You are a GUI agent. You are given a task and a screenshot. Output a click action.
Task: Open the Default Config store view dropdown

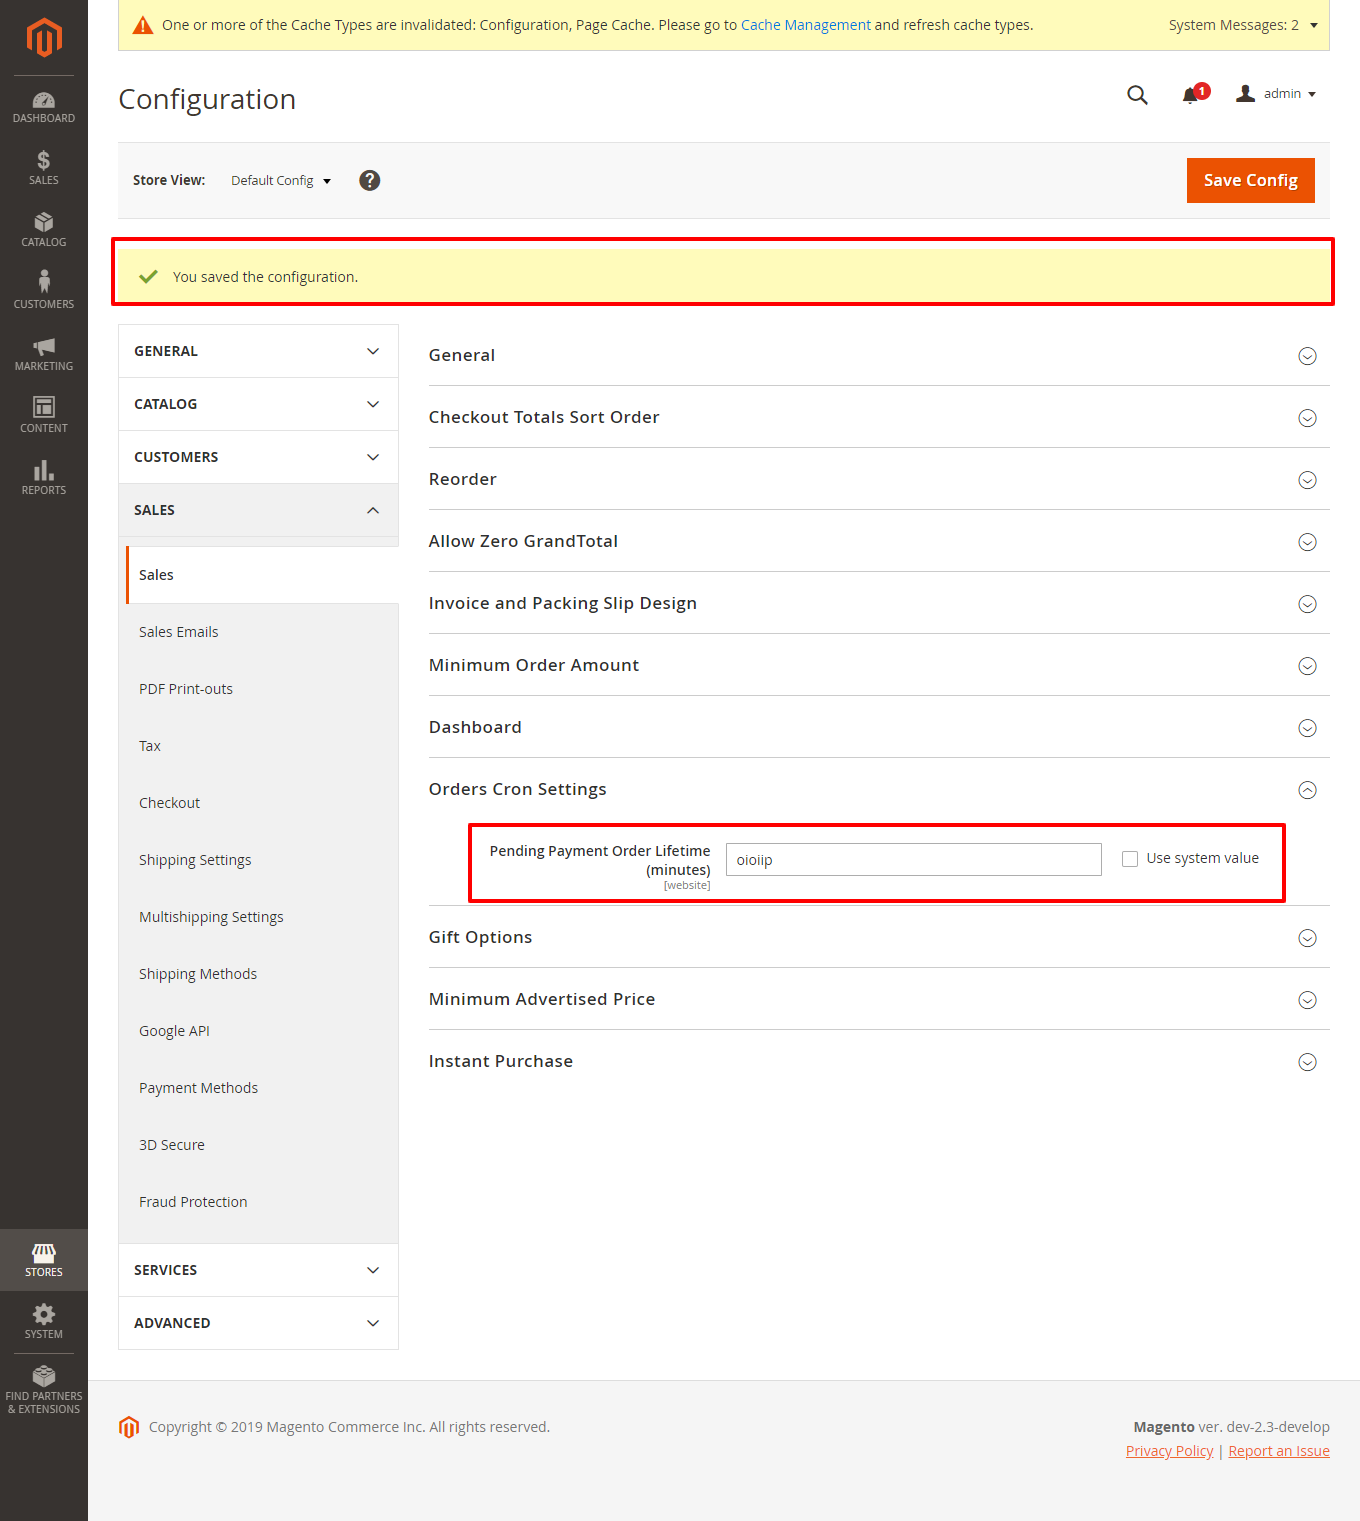pos(279,180)
